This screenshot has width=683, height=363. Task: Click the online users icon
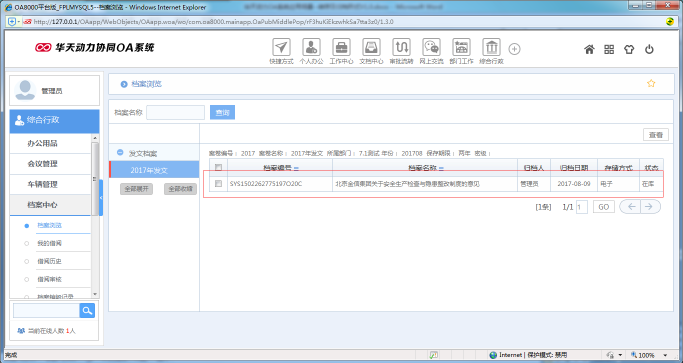click(x=20, y=331)
